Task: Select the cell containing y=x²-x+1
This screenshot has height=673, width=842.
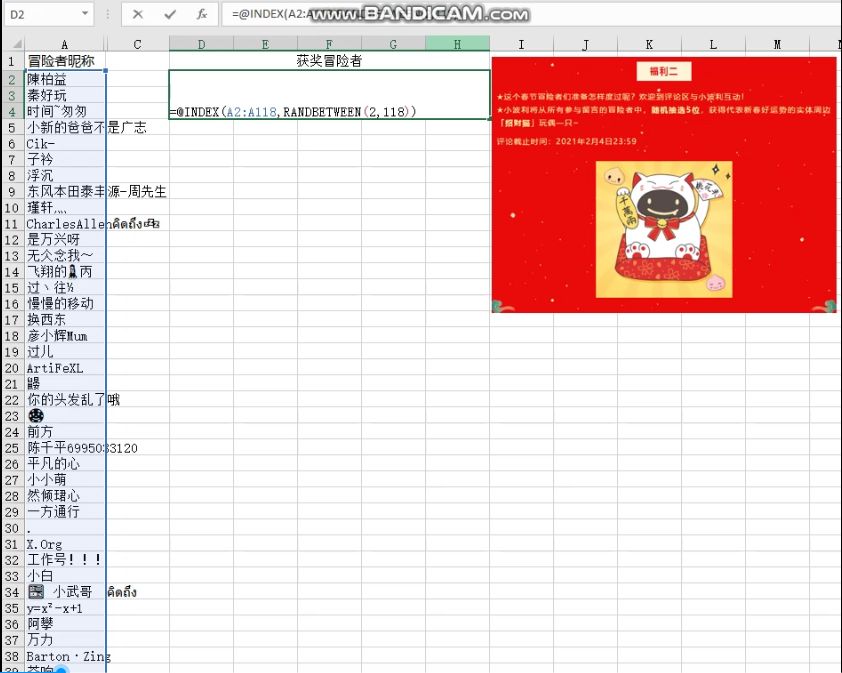Action: 64,608
